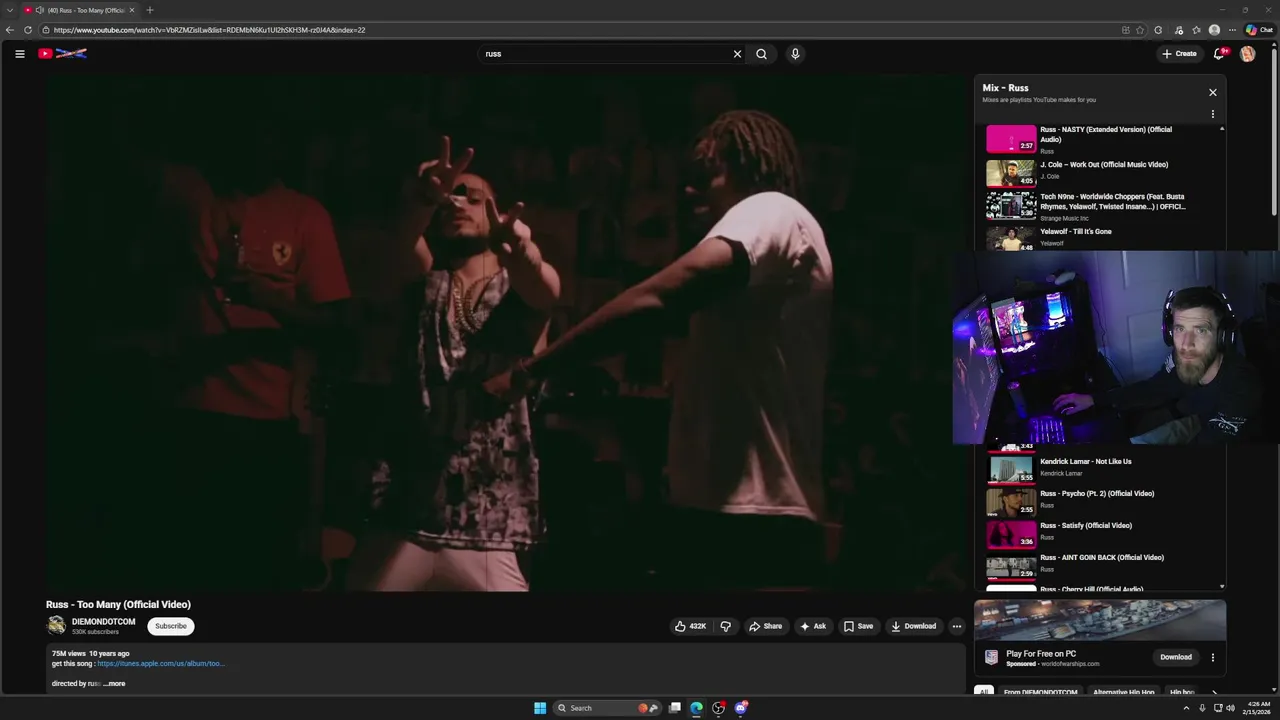Open YouTube notifications bell

click(x=1219, y=54)
